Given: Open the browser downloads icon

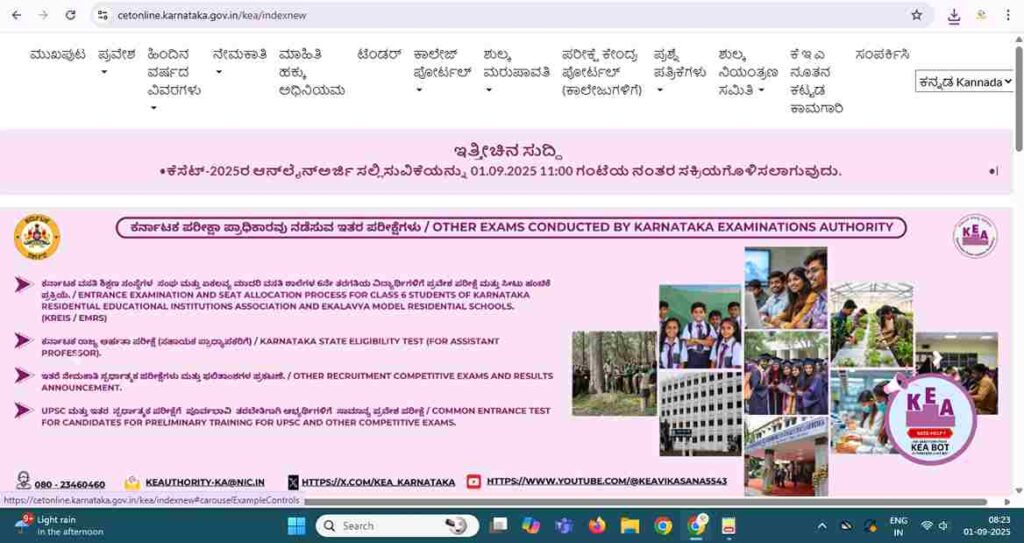Looking at the screenshot, I should pos(953,15).
